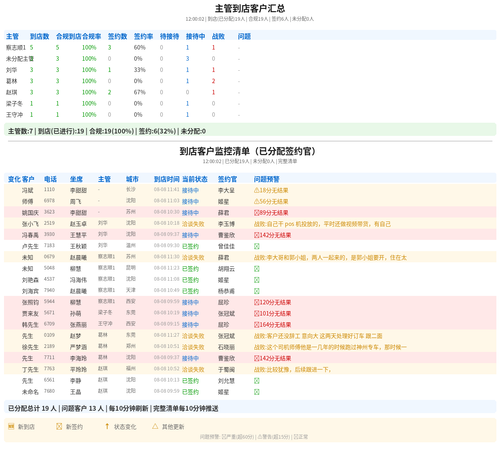Click the 战败:比较犹豫 note text
Viewport: 500px width, 459px height.
pyautogui.click(x=292, y=370)
